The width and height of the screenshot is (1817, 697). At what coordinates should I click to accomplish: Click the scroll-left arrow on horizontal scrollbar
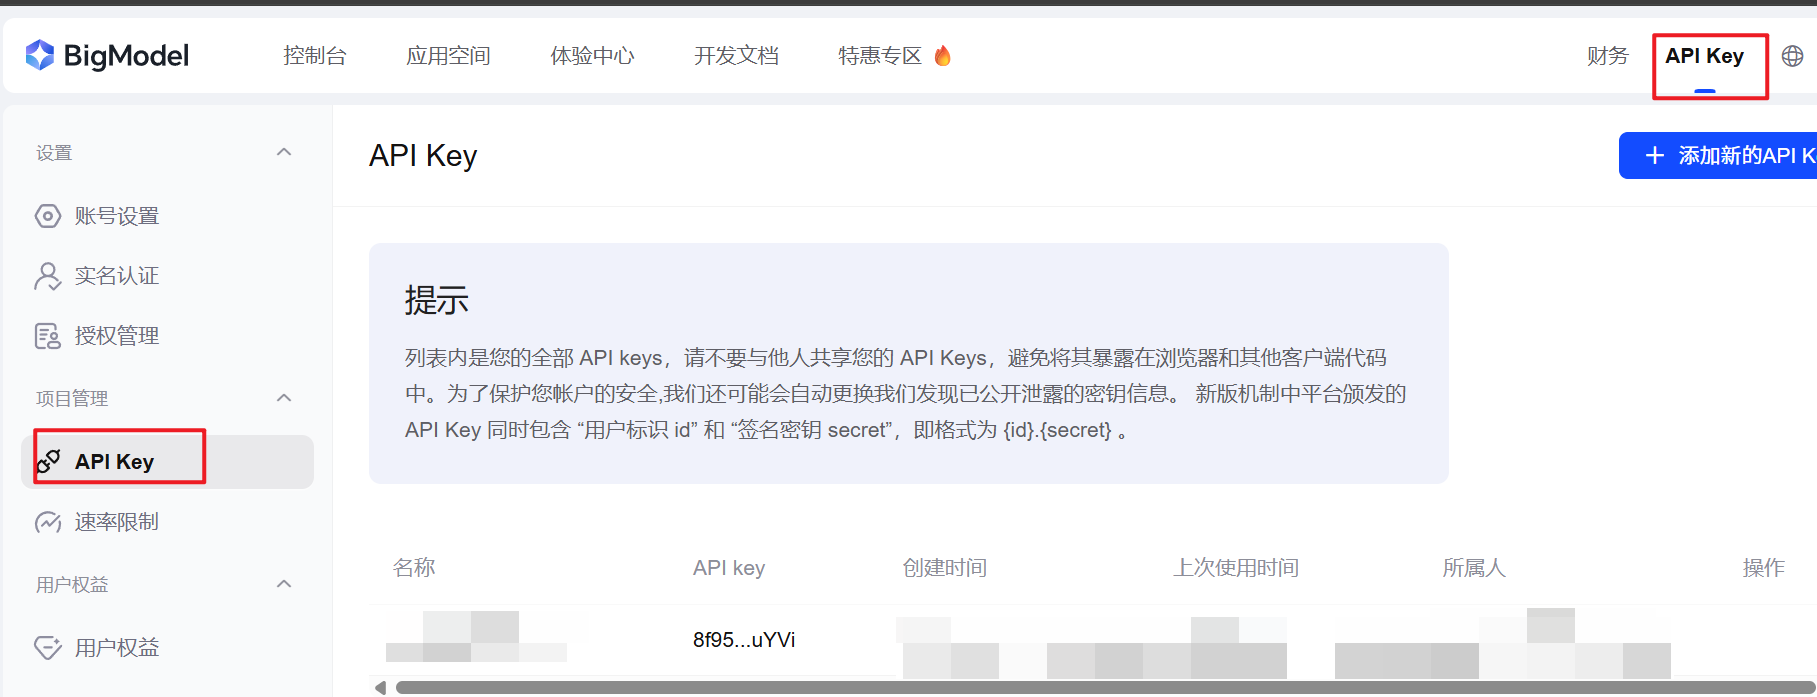380,688
